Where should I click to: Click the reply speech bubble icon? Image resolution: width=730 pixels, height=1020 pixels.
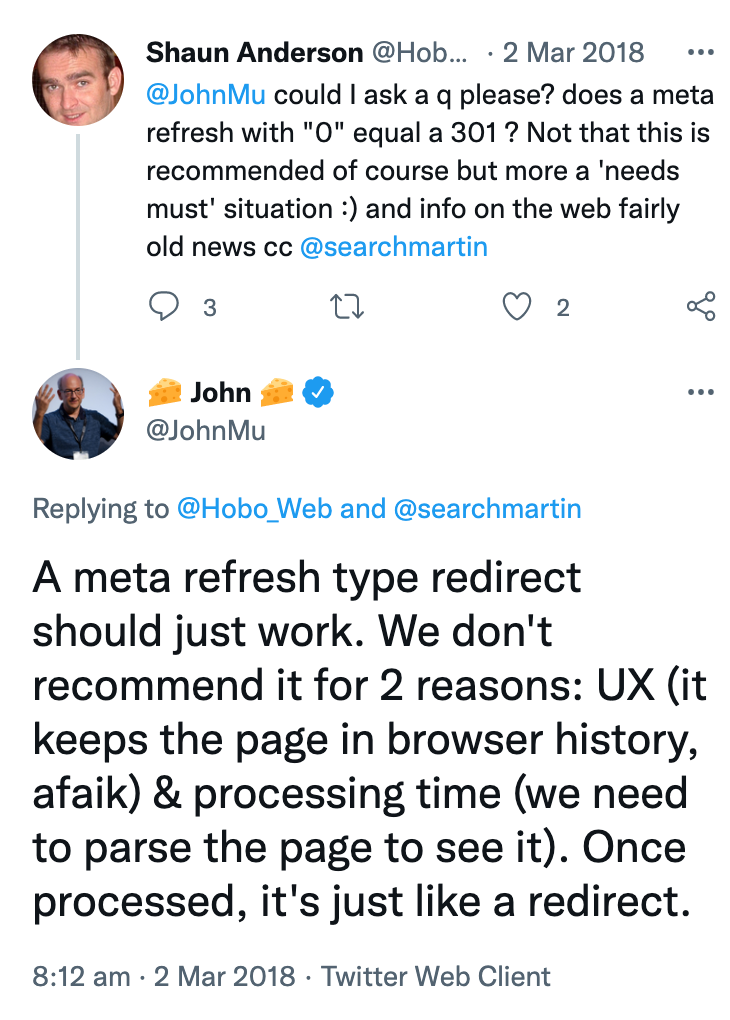[x=163, y=307]
